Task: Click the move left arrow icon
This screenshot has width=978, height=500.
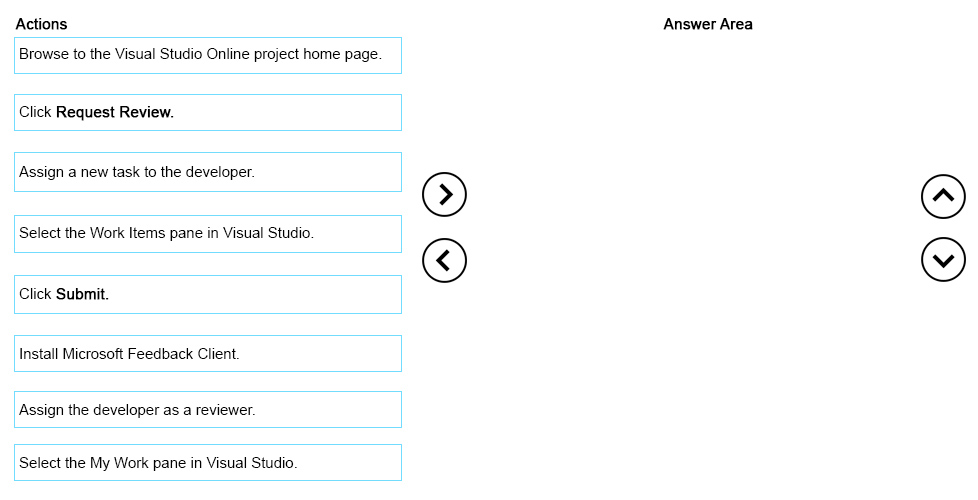Action: pyautogui.click(x=444, y=260)
